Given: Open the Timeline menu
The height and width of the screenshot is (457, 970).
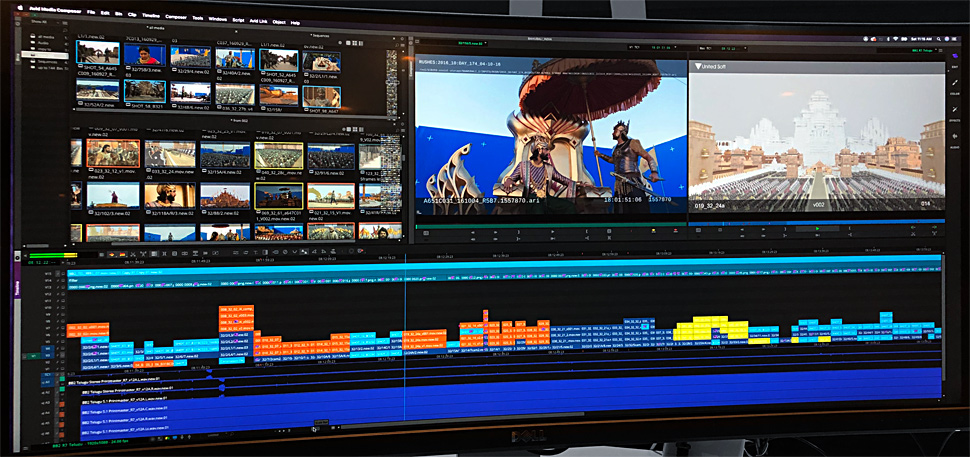Looking at the screenshot, I should coord(152,15).
